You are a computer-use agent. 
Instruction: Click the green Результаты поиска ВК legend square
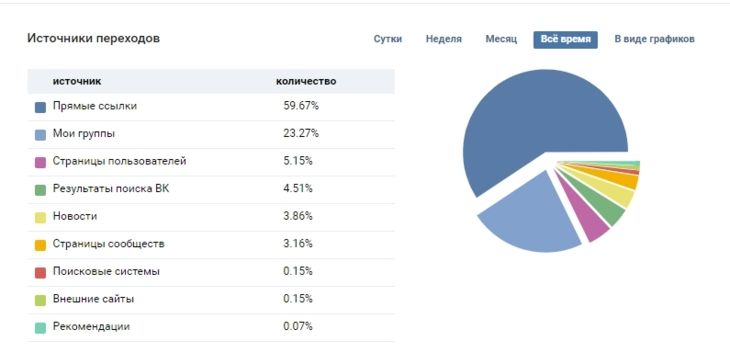(x=41, y=189)
